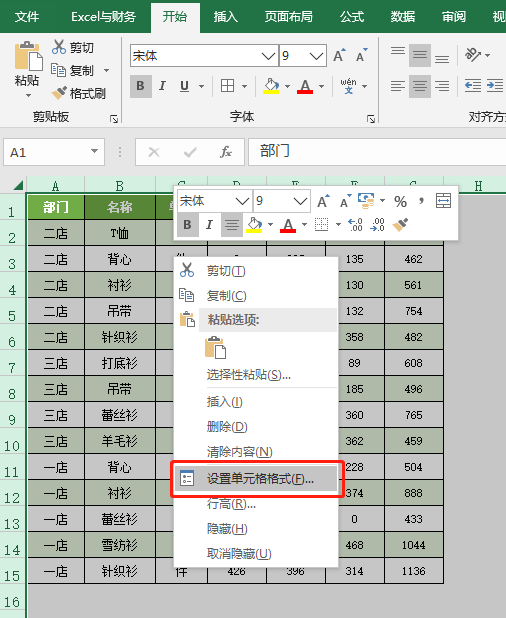The width and height of the screenshot is (506, 618).
Task: Click the Cut scissors icon in ribbon
Action: tap(59, 47)
